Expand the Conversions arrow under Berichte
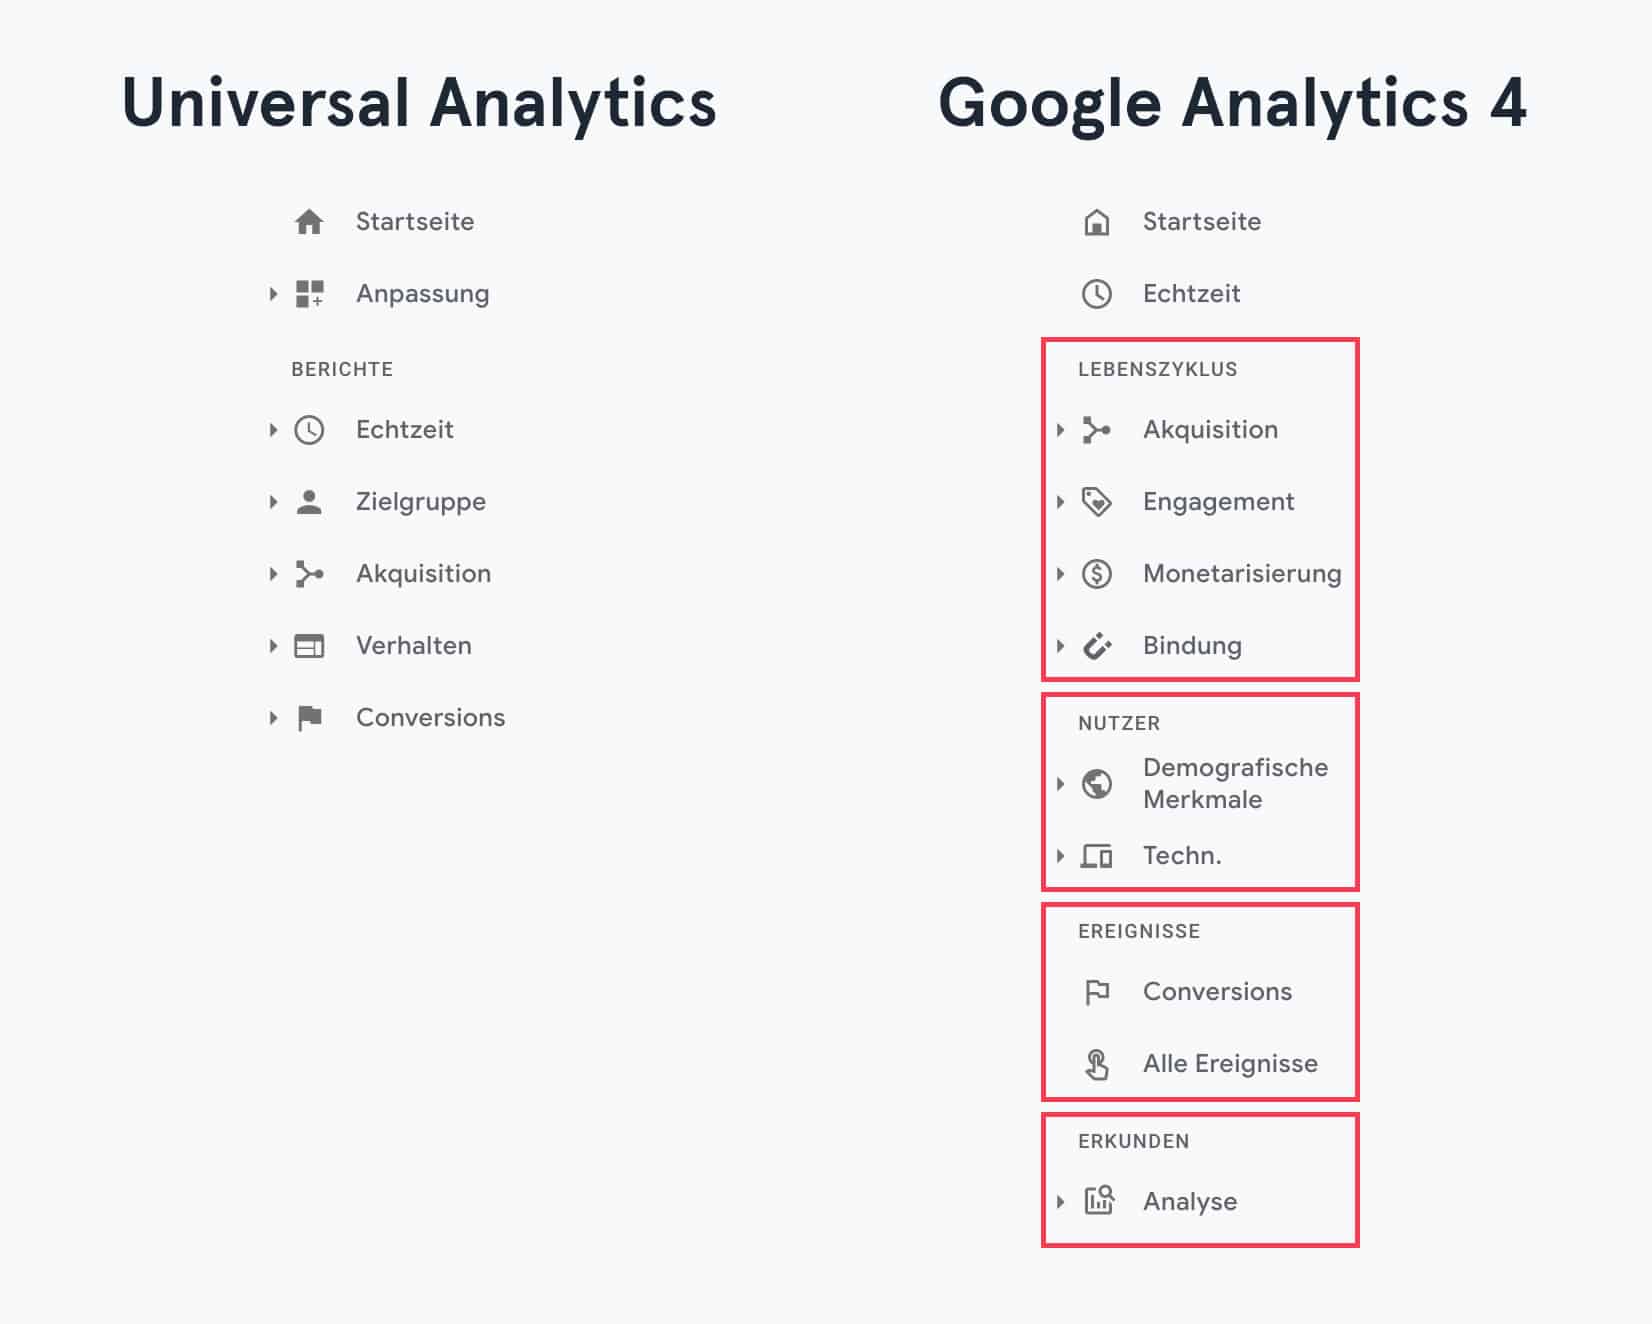Screen dimensions: 1652x1324 [273, 718]
